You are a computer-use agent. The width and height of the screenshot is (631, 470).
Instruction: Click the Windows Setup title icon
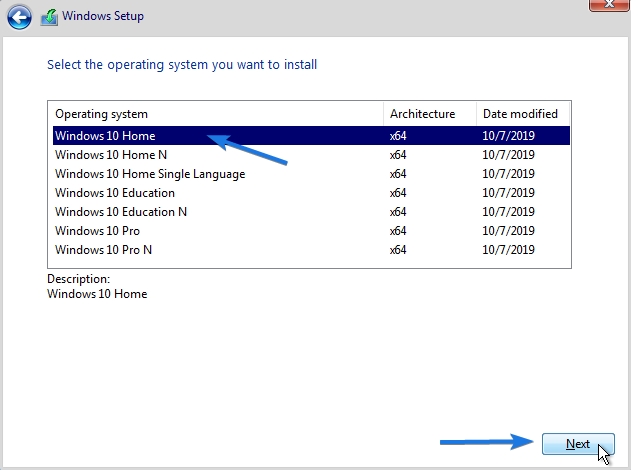point(49,17)
